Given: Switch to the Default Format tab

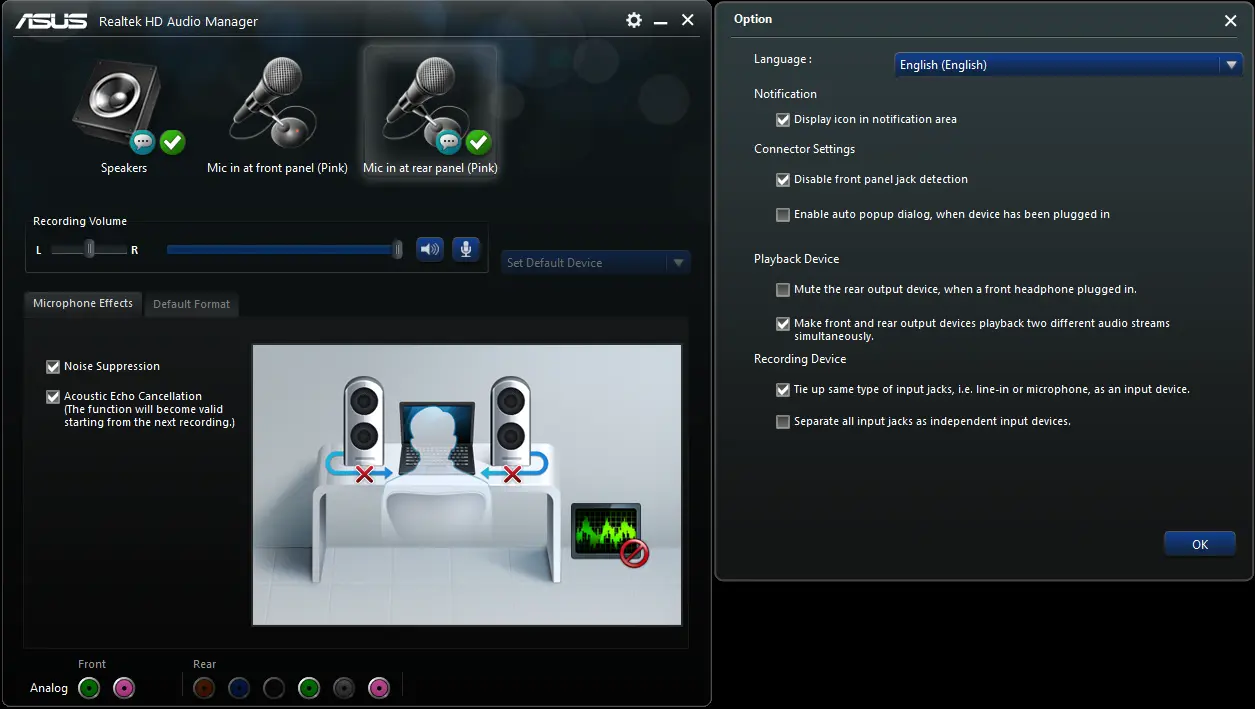Looking at the screenshot, I should [191, 304].
